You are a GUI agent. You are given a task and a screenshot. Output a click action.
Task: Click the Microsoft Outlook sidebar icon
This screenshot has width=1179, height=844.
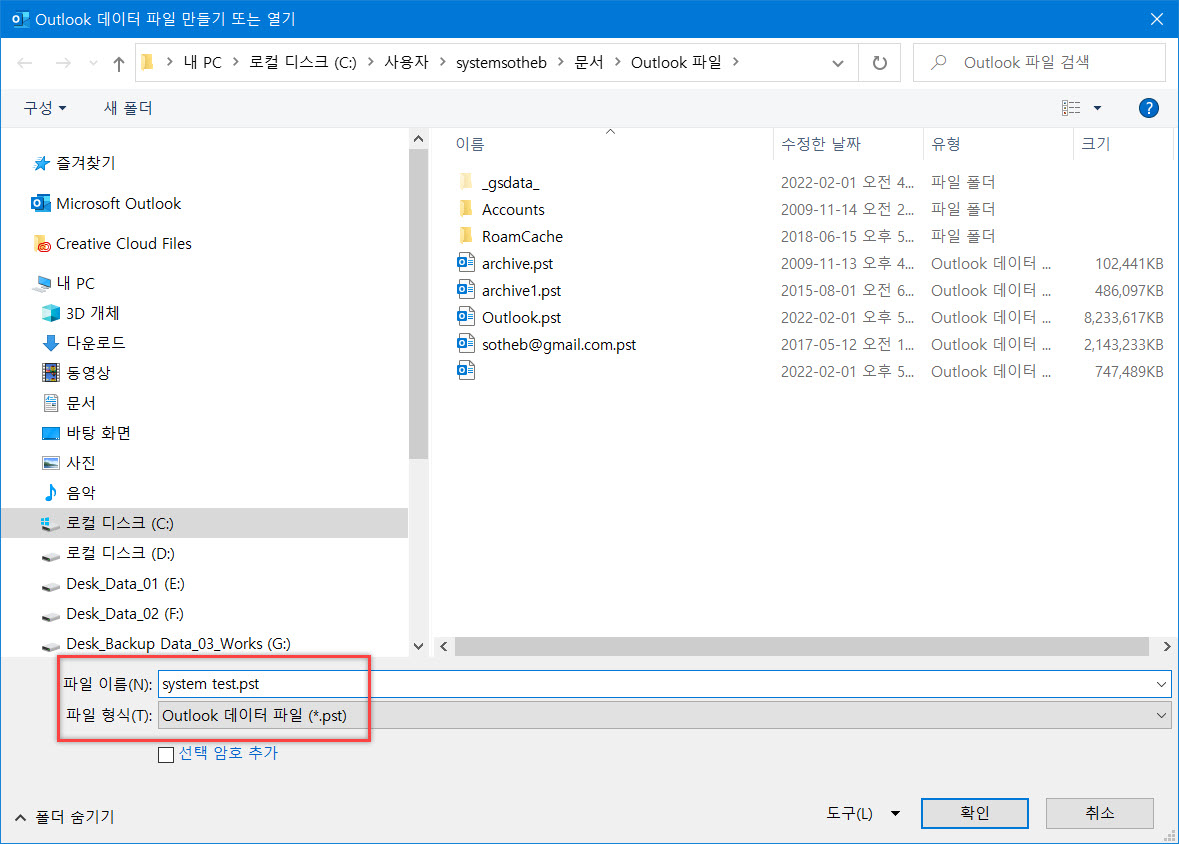tap(41, 203)
